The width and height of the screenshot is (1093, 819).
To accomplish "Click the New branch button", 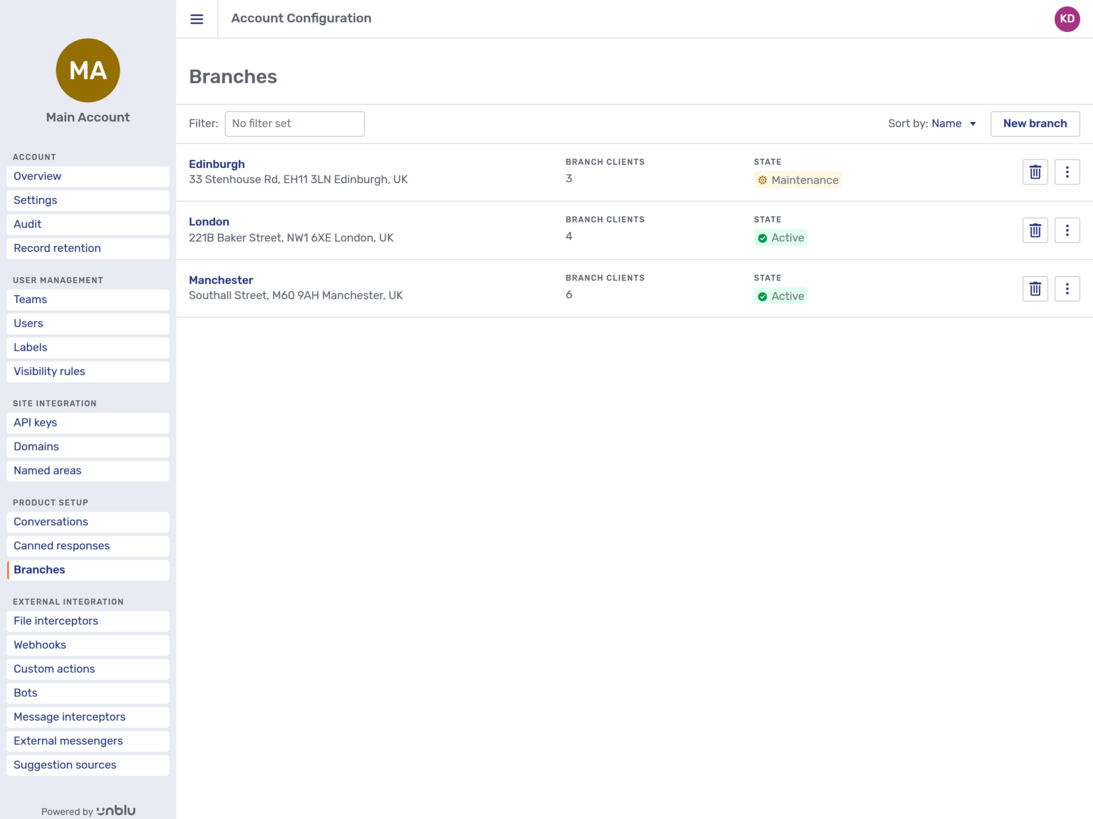I will [1034, 124].
